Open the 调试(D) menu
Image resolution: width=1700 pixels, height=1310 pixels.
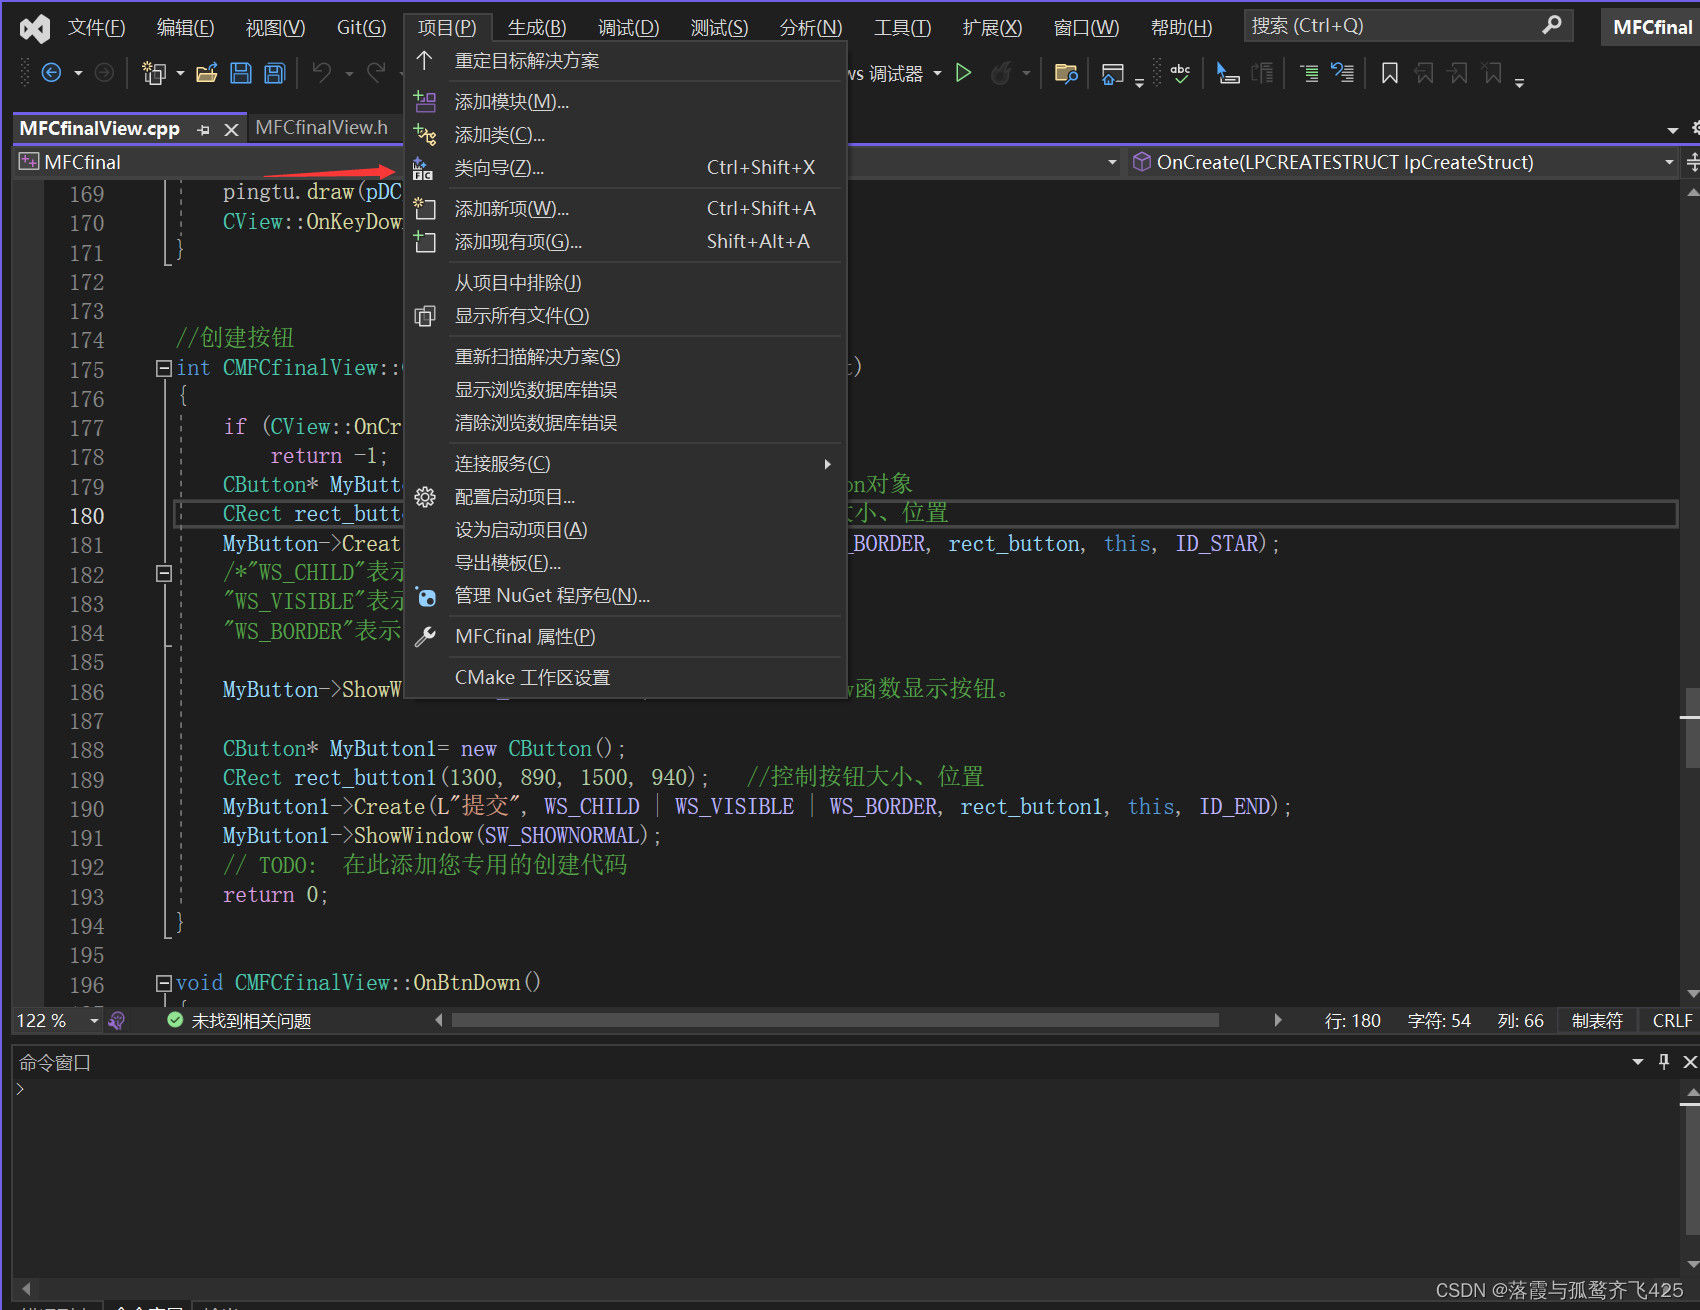point(628,27)
